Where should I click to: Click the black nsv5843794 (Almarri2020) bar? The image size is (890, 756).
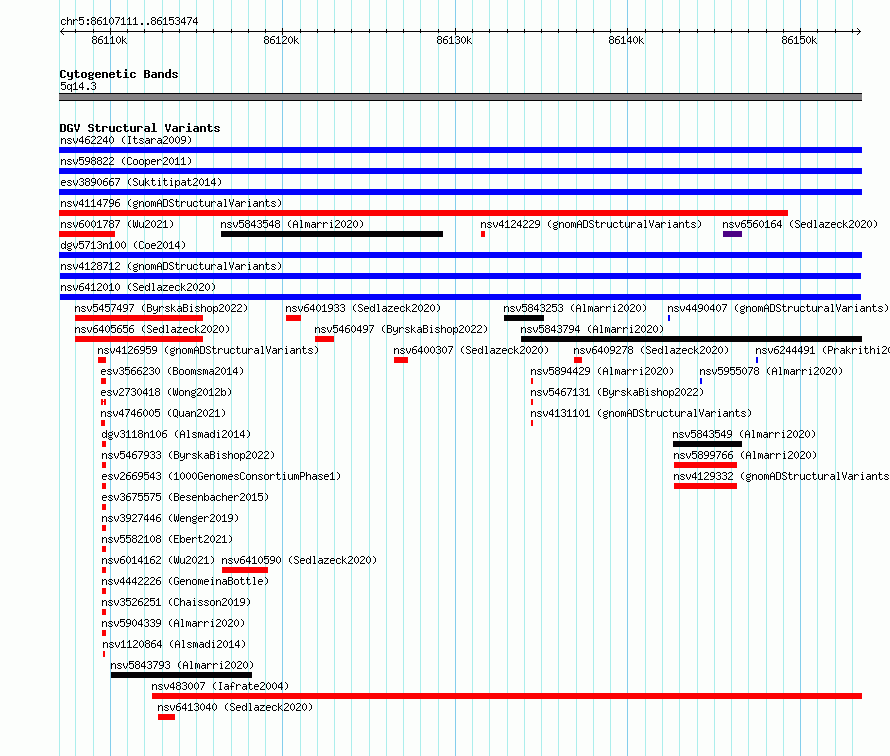[x=691, y=339]
